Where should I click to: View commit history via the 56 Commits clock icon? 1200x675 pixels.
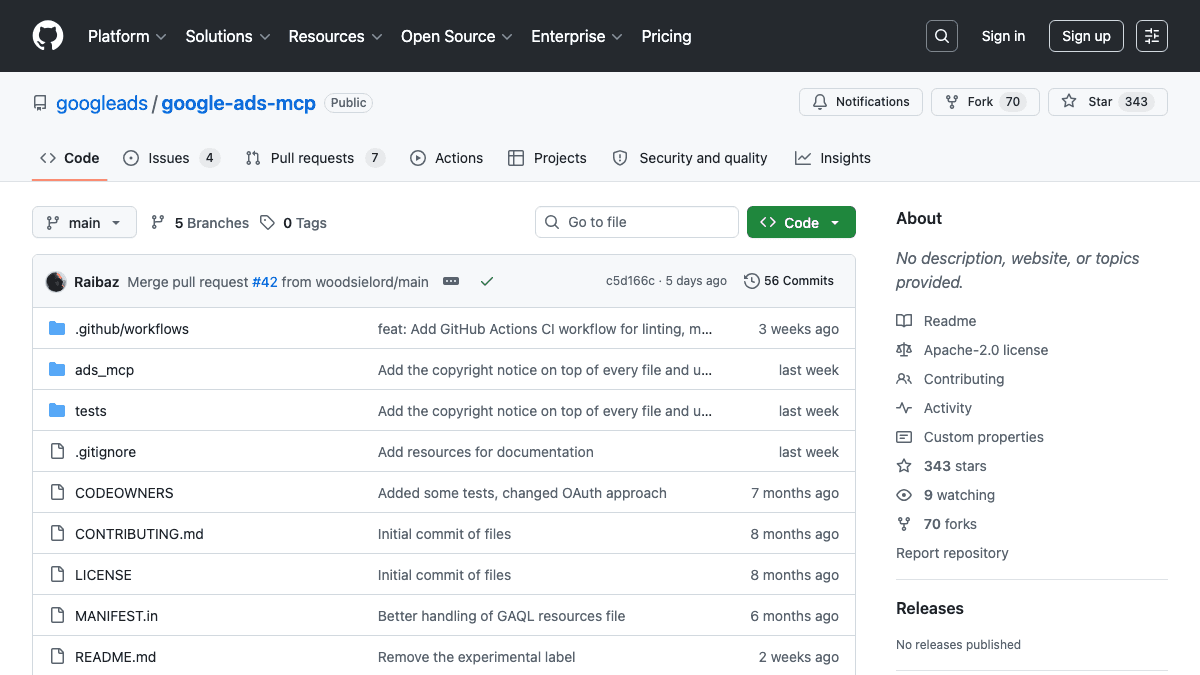coord(751,281)
